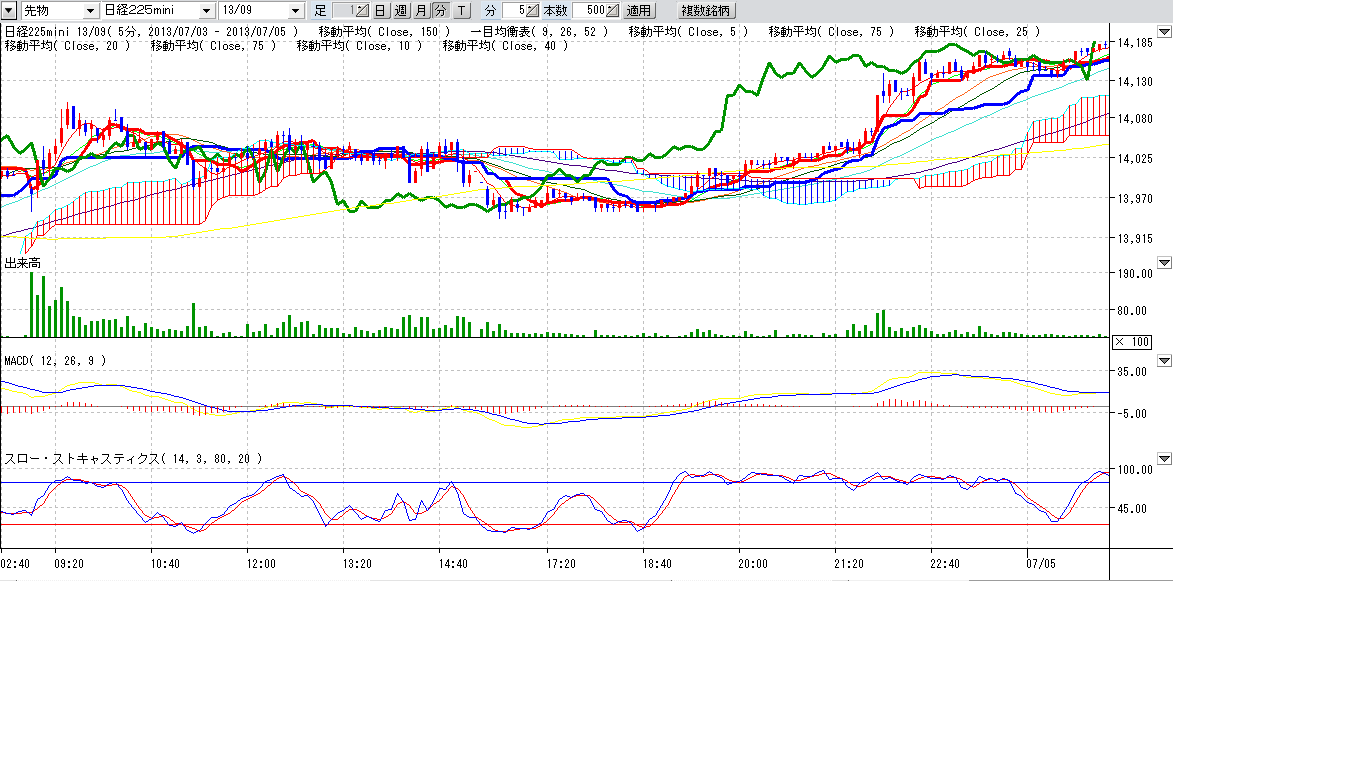Open the slow stochastics panel menu arrow
Screen dimensions: 1366x768
click(x=1164, y=458)
